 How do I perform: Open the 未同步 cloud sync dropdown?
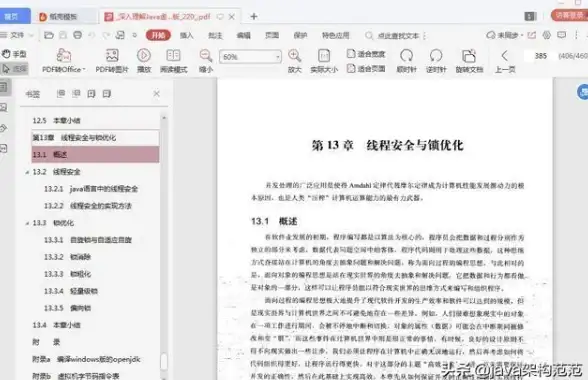pos(505,35)
